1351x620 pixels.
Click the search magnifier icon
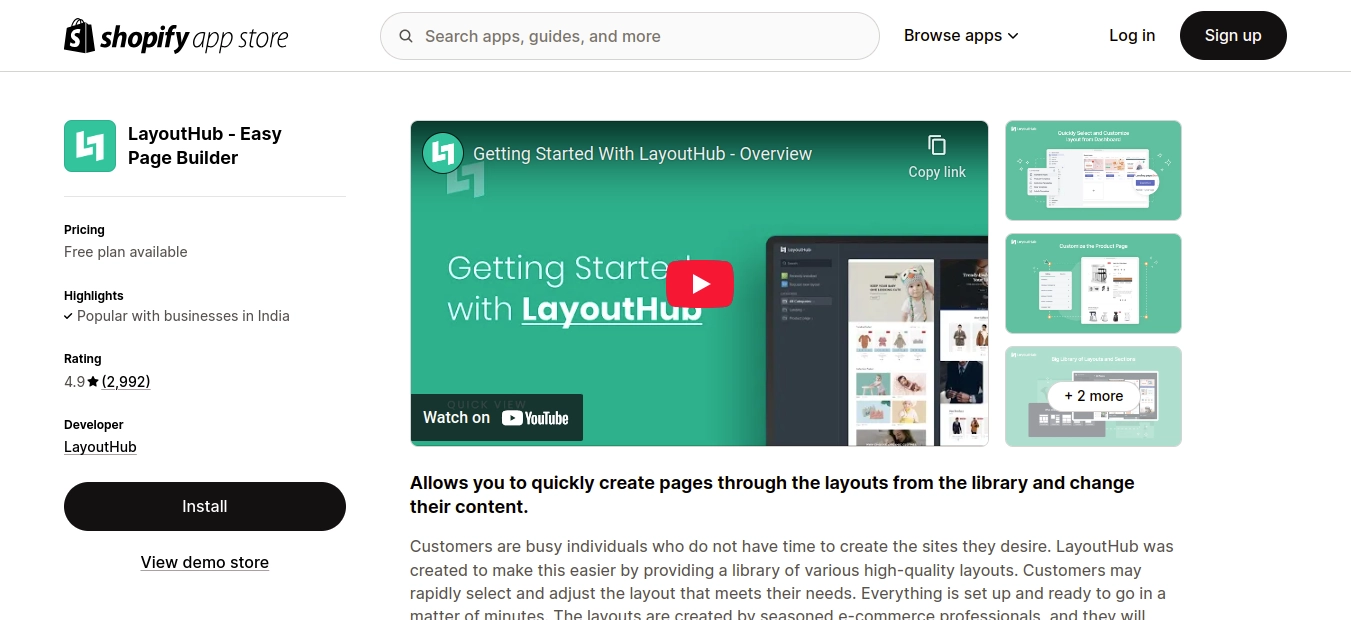(405, 35)
